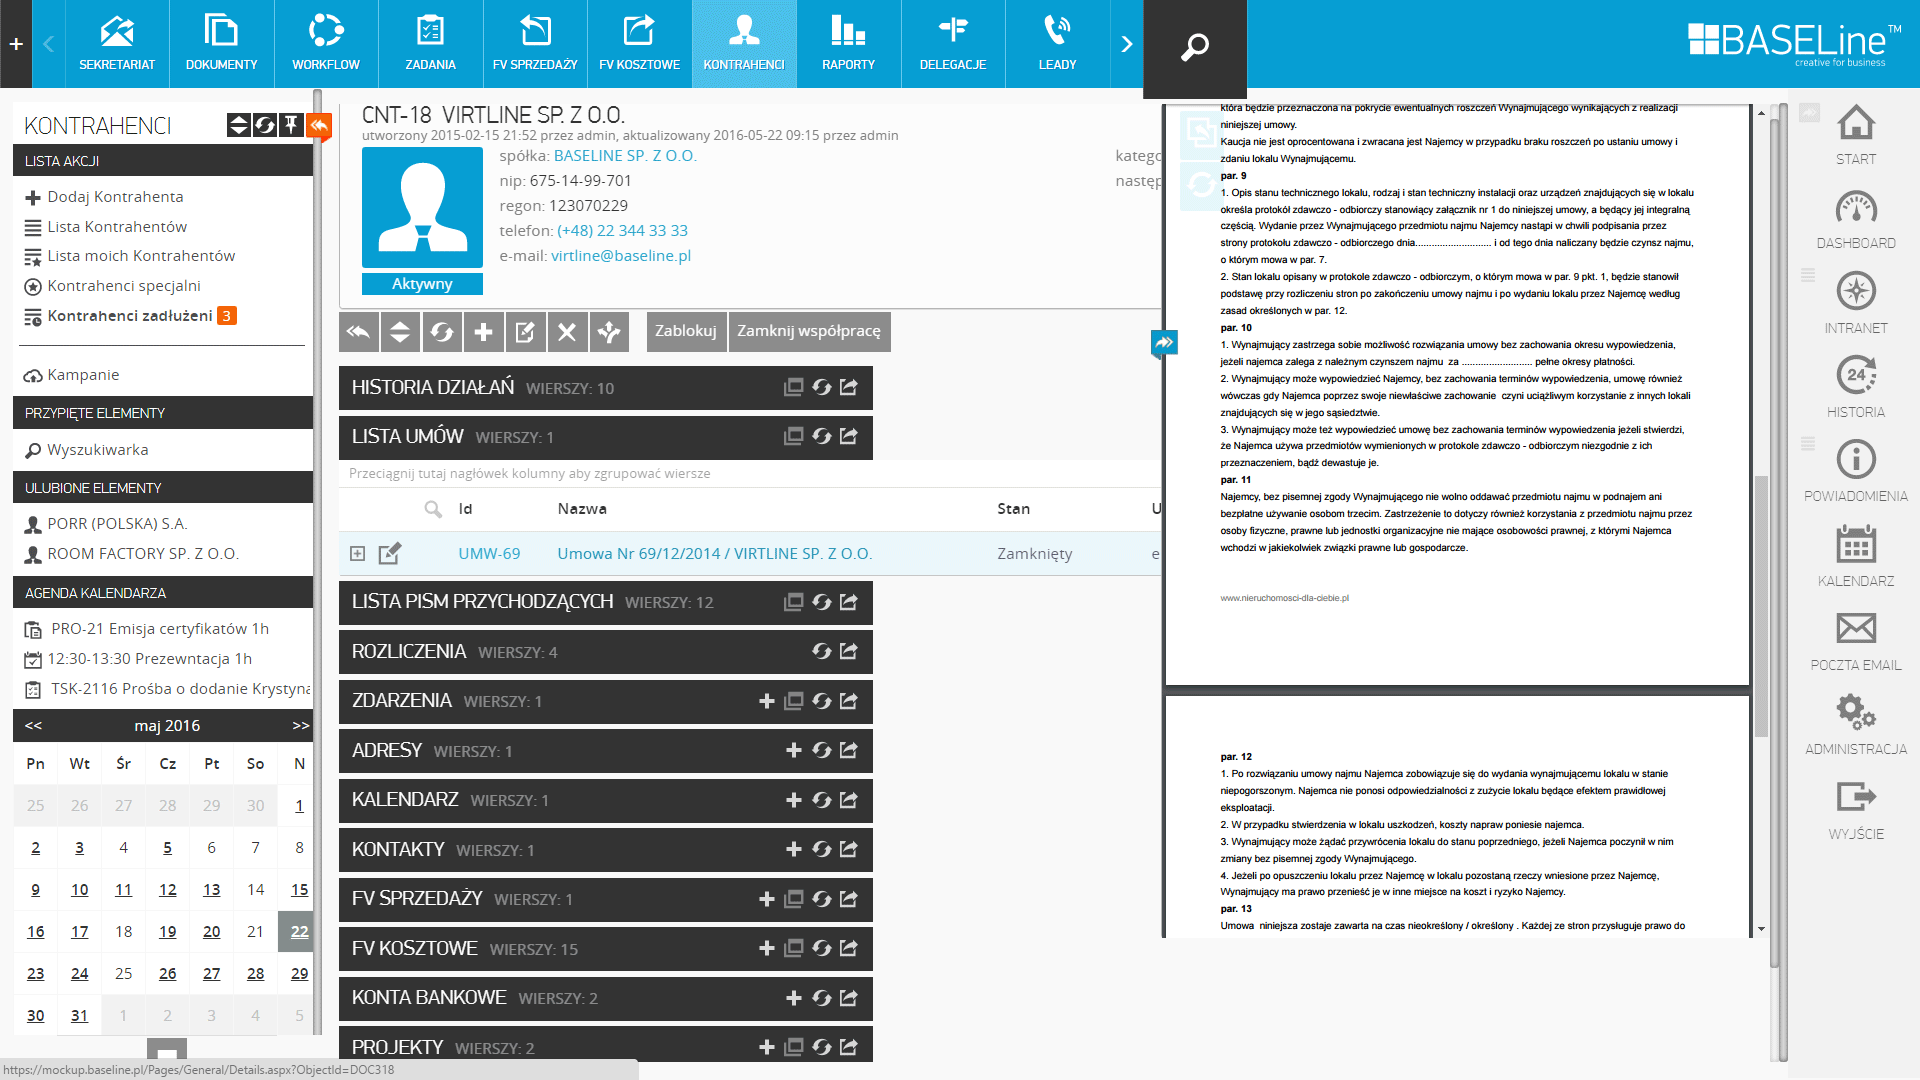Export the Konta Bankowe section
Viewport: 1920px width, 1080px height.
[849, 998]
